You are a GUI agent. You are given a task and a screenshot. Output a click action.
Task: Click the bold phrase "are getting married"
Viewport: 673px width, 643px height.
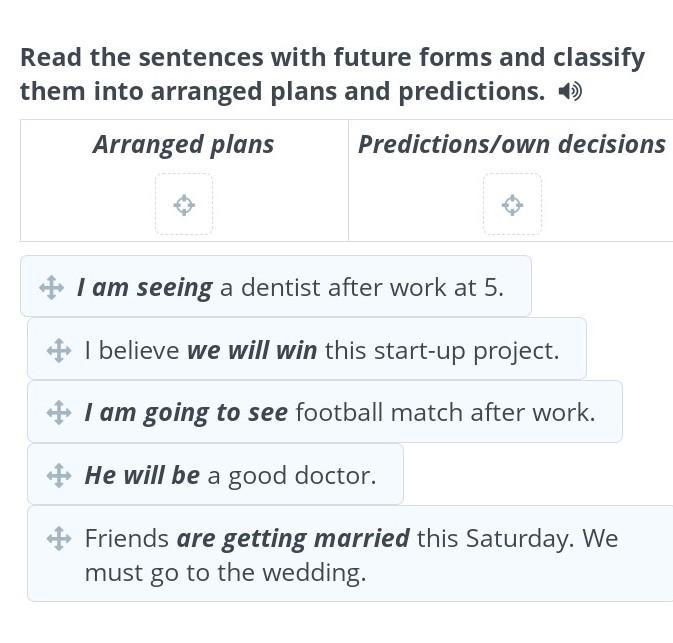[x=293, y=539]
